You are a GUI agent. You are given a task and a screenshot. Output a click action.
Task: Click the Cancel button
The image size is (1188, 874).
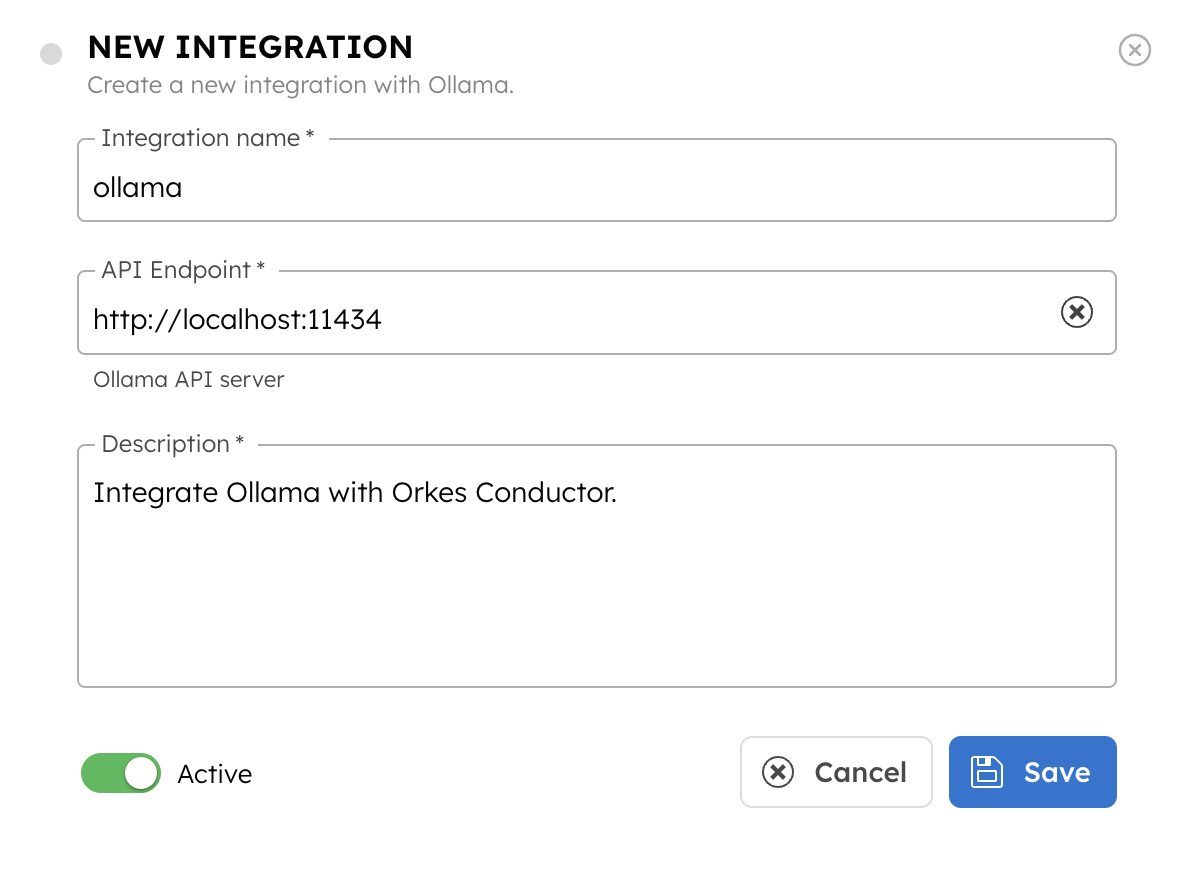click(x=836, y=772)
